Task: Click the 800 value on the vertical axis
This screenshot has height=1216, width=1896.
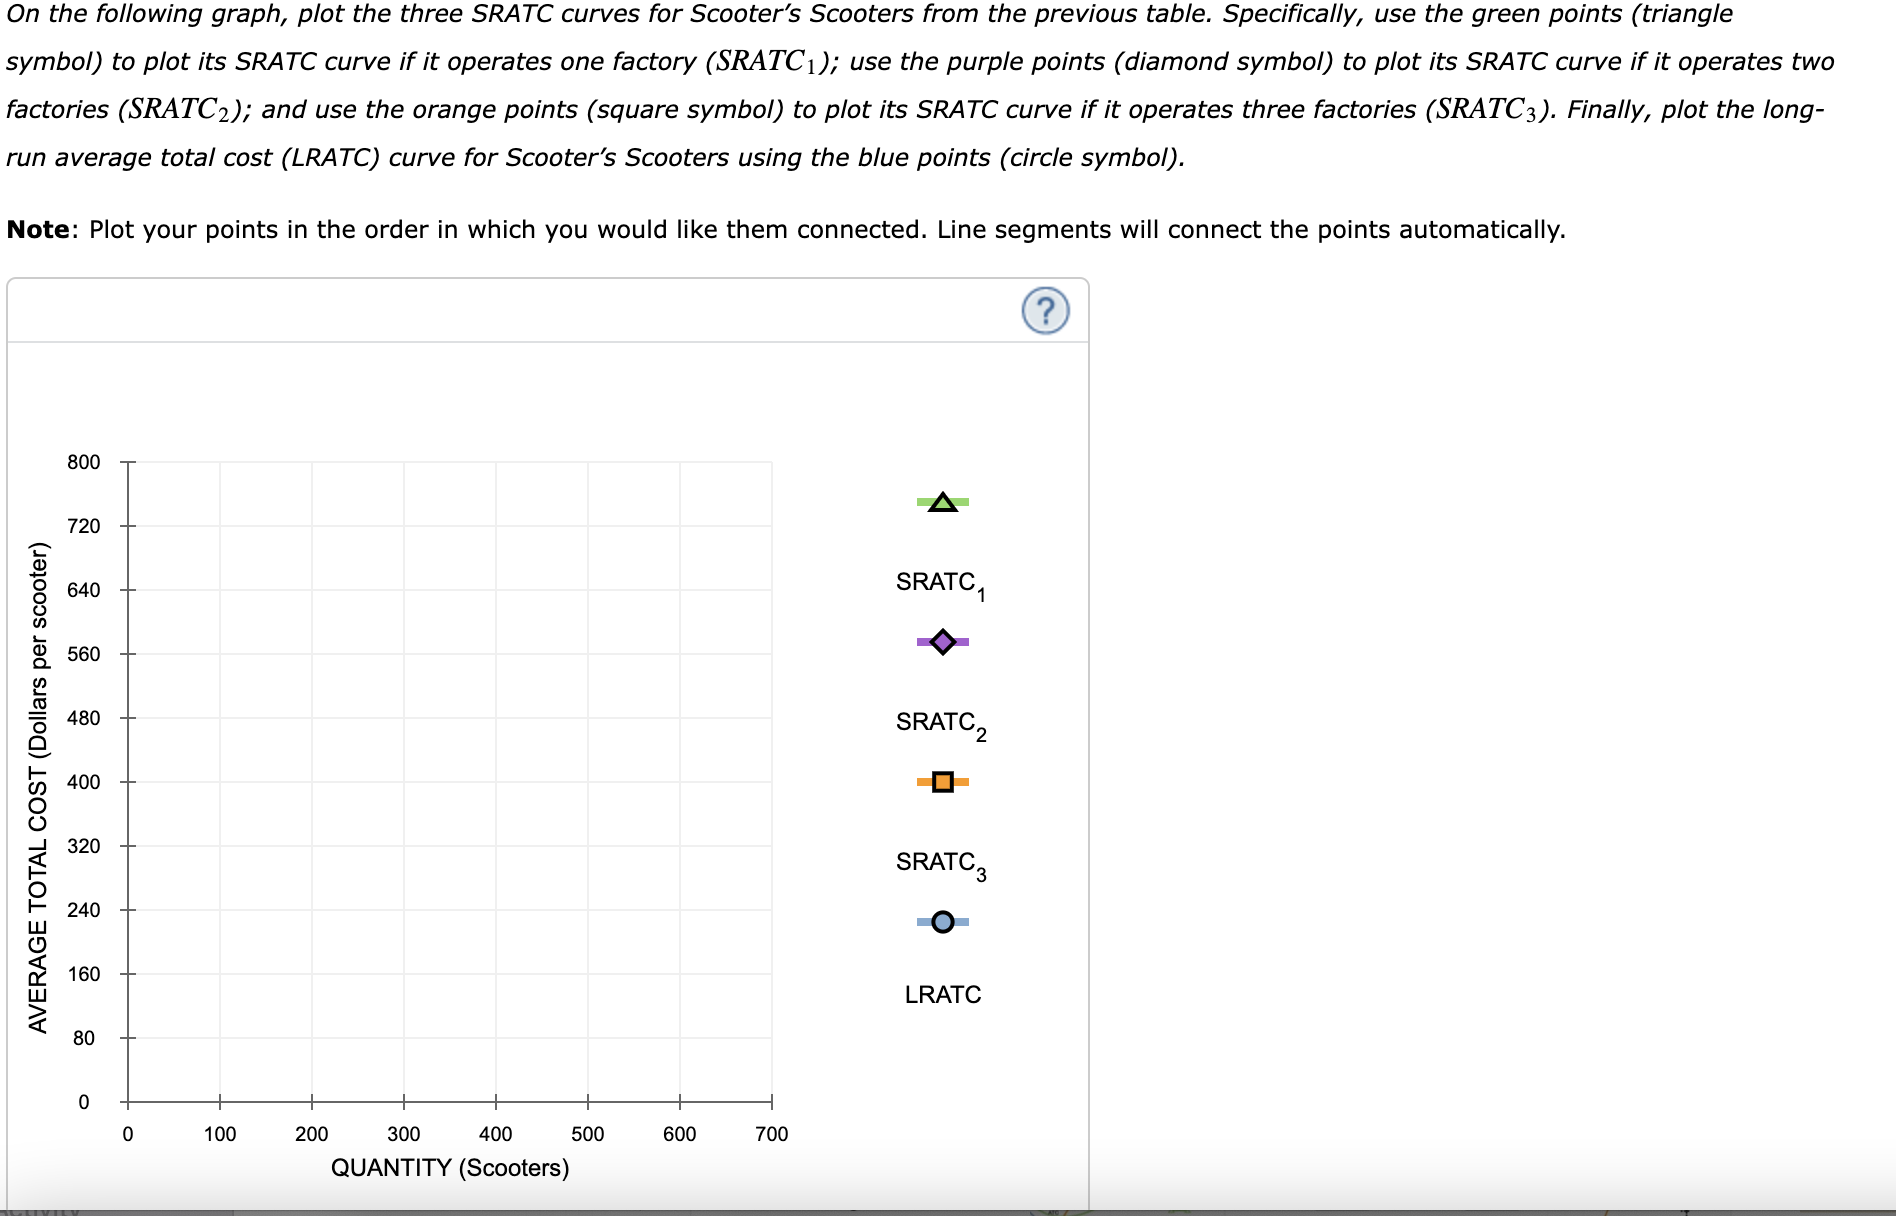Action: [x=85, y=462]
